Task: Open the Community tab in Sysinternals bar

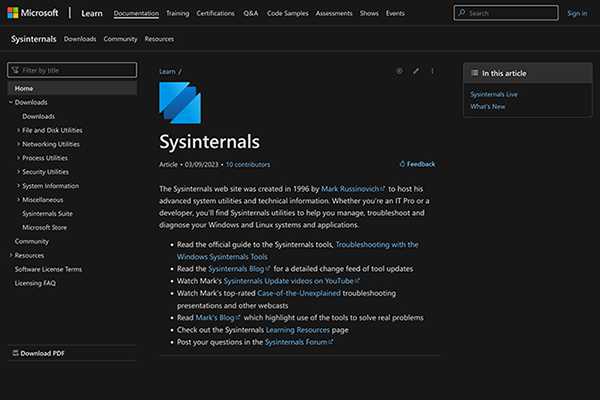Action: 120,39
